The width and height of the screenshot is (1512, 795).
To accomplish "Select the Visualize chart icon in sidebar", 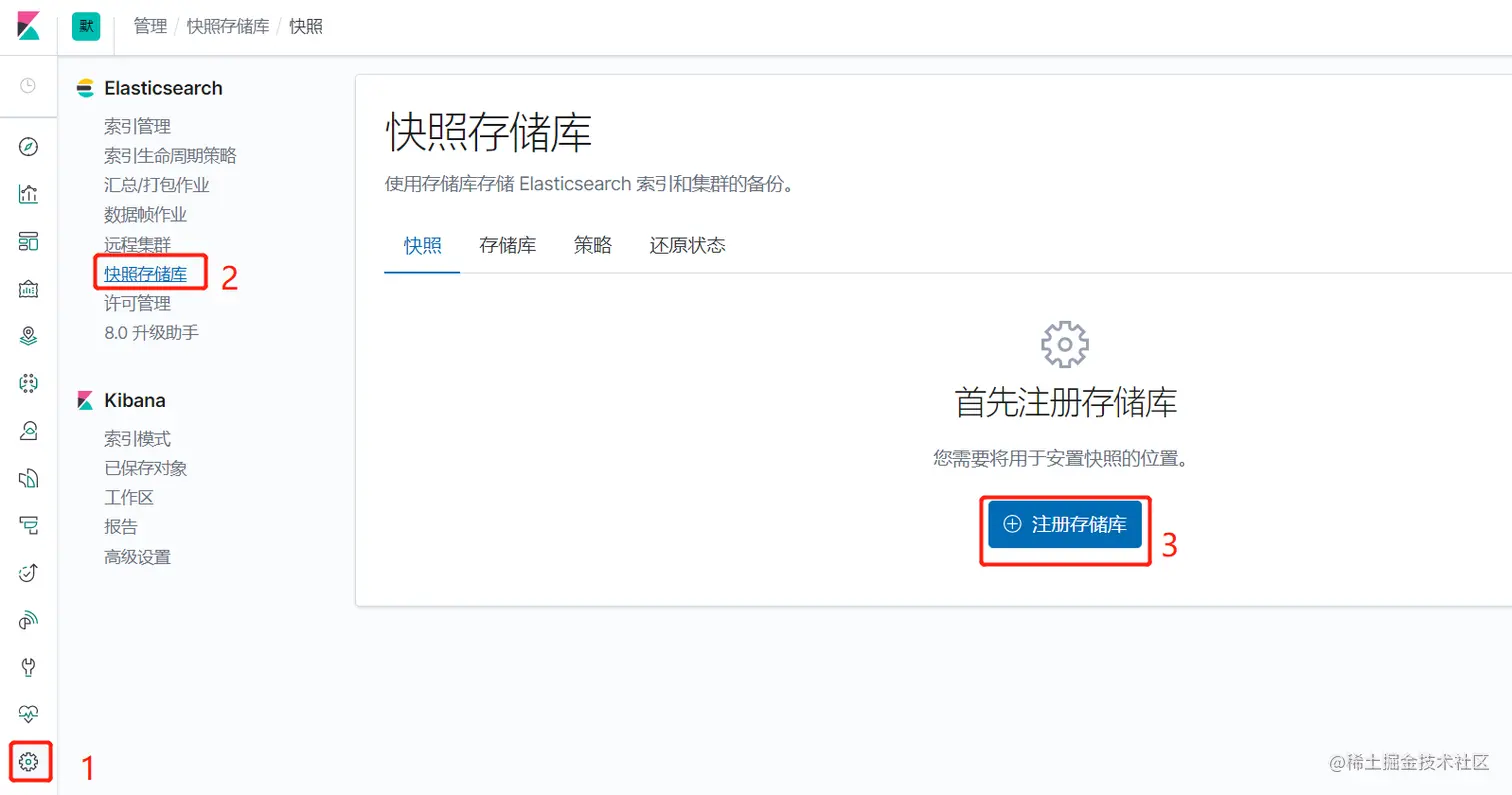I will pyautogui.click(x=29, y=194).
